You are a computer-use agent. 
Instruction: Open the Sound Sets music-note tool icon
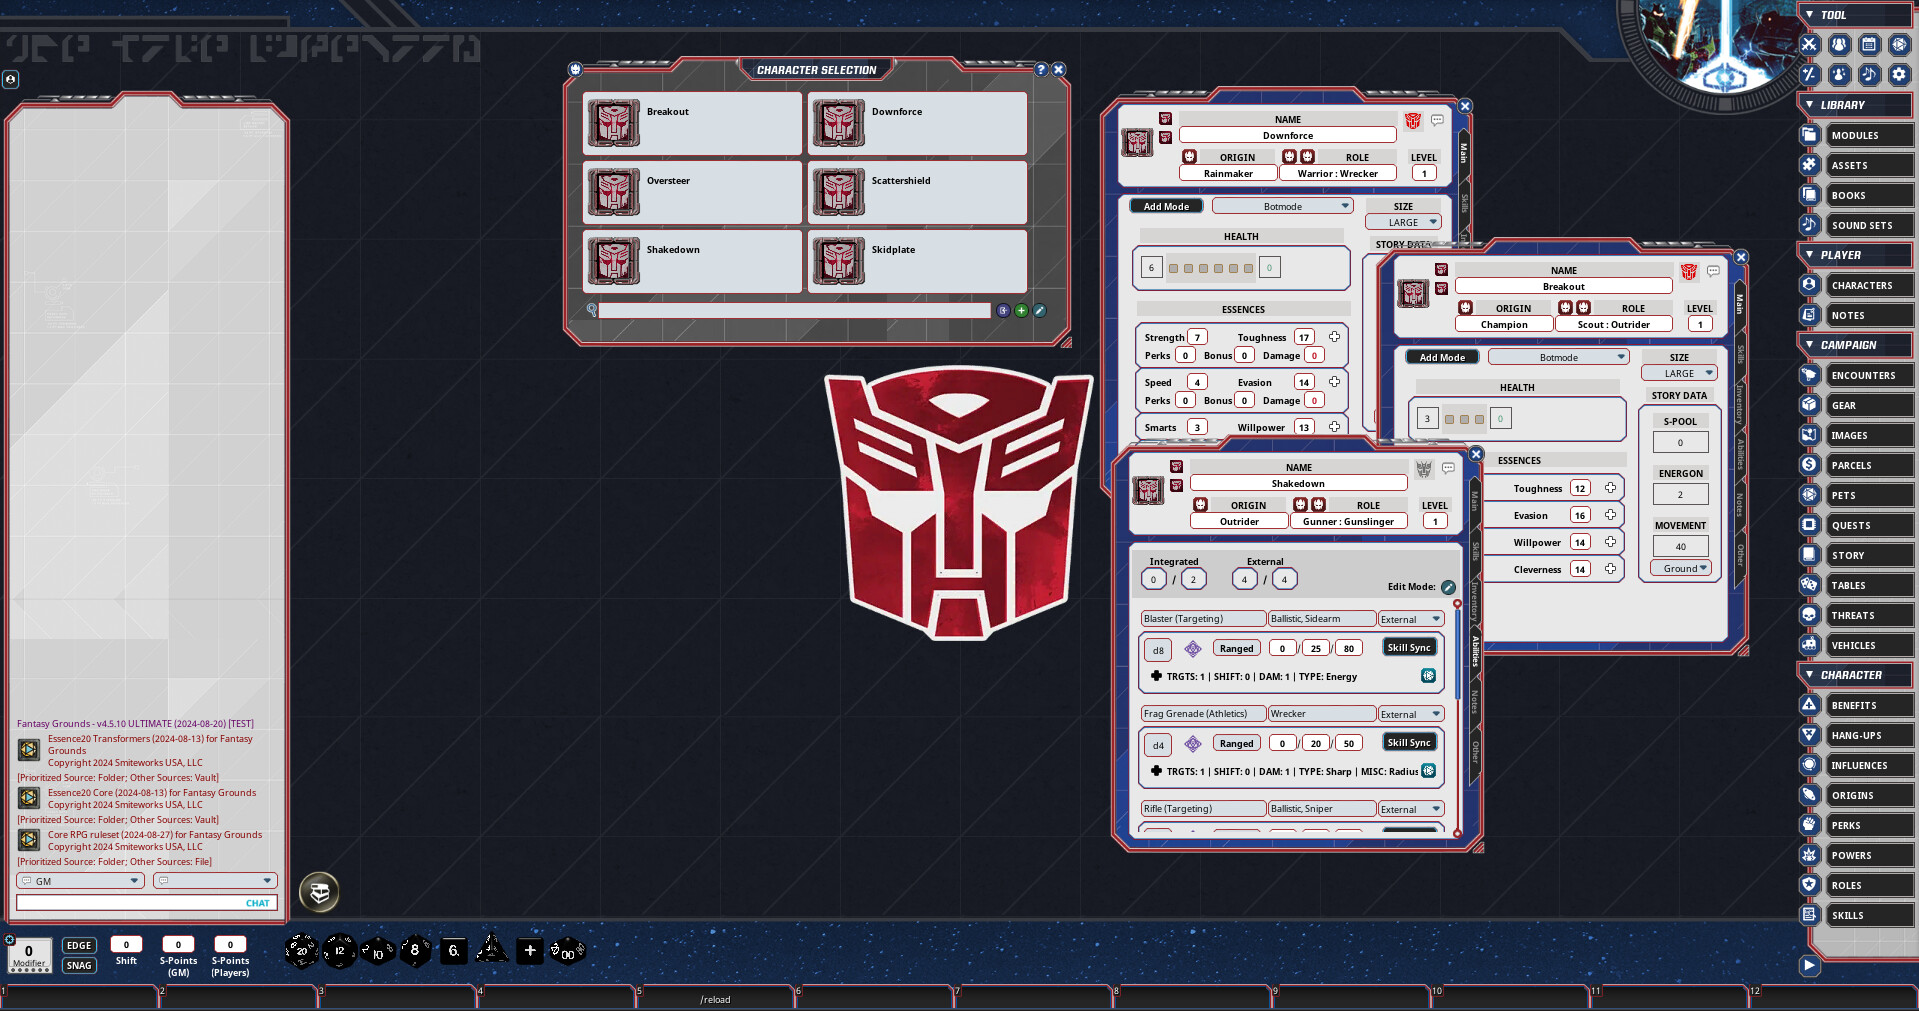click(x=1869, y=74)
